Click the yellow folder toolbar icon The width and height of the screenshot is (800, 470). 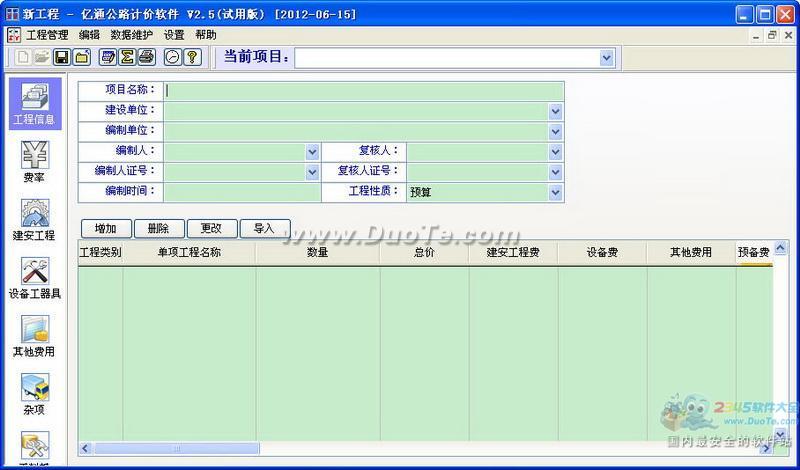pos(82,57)
